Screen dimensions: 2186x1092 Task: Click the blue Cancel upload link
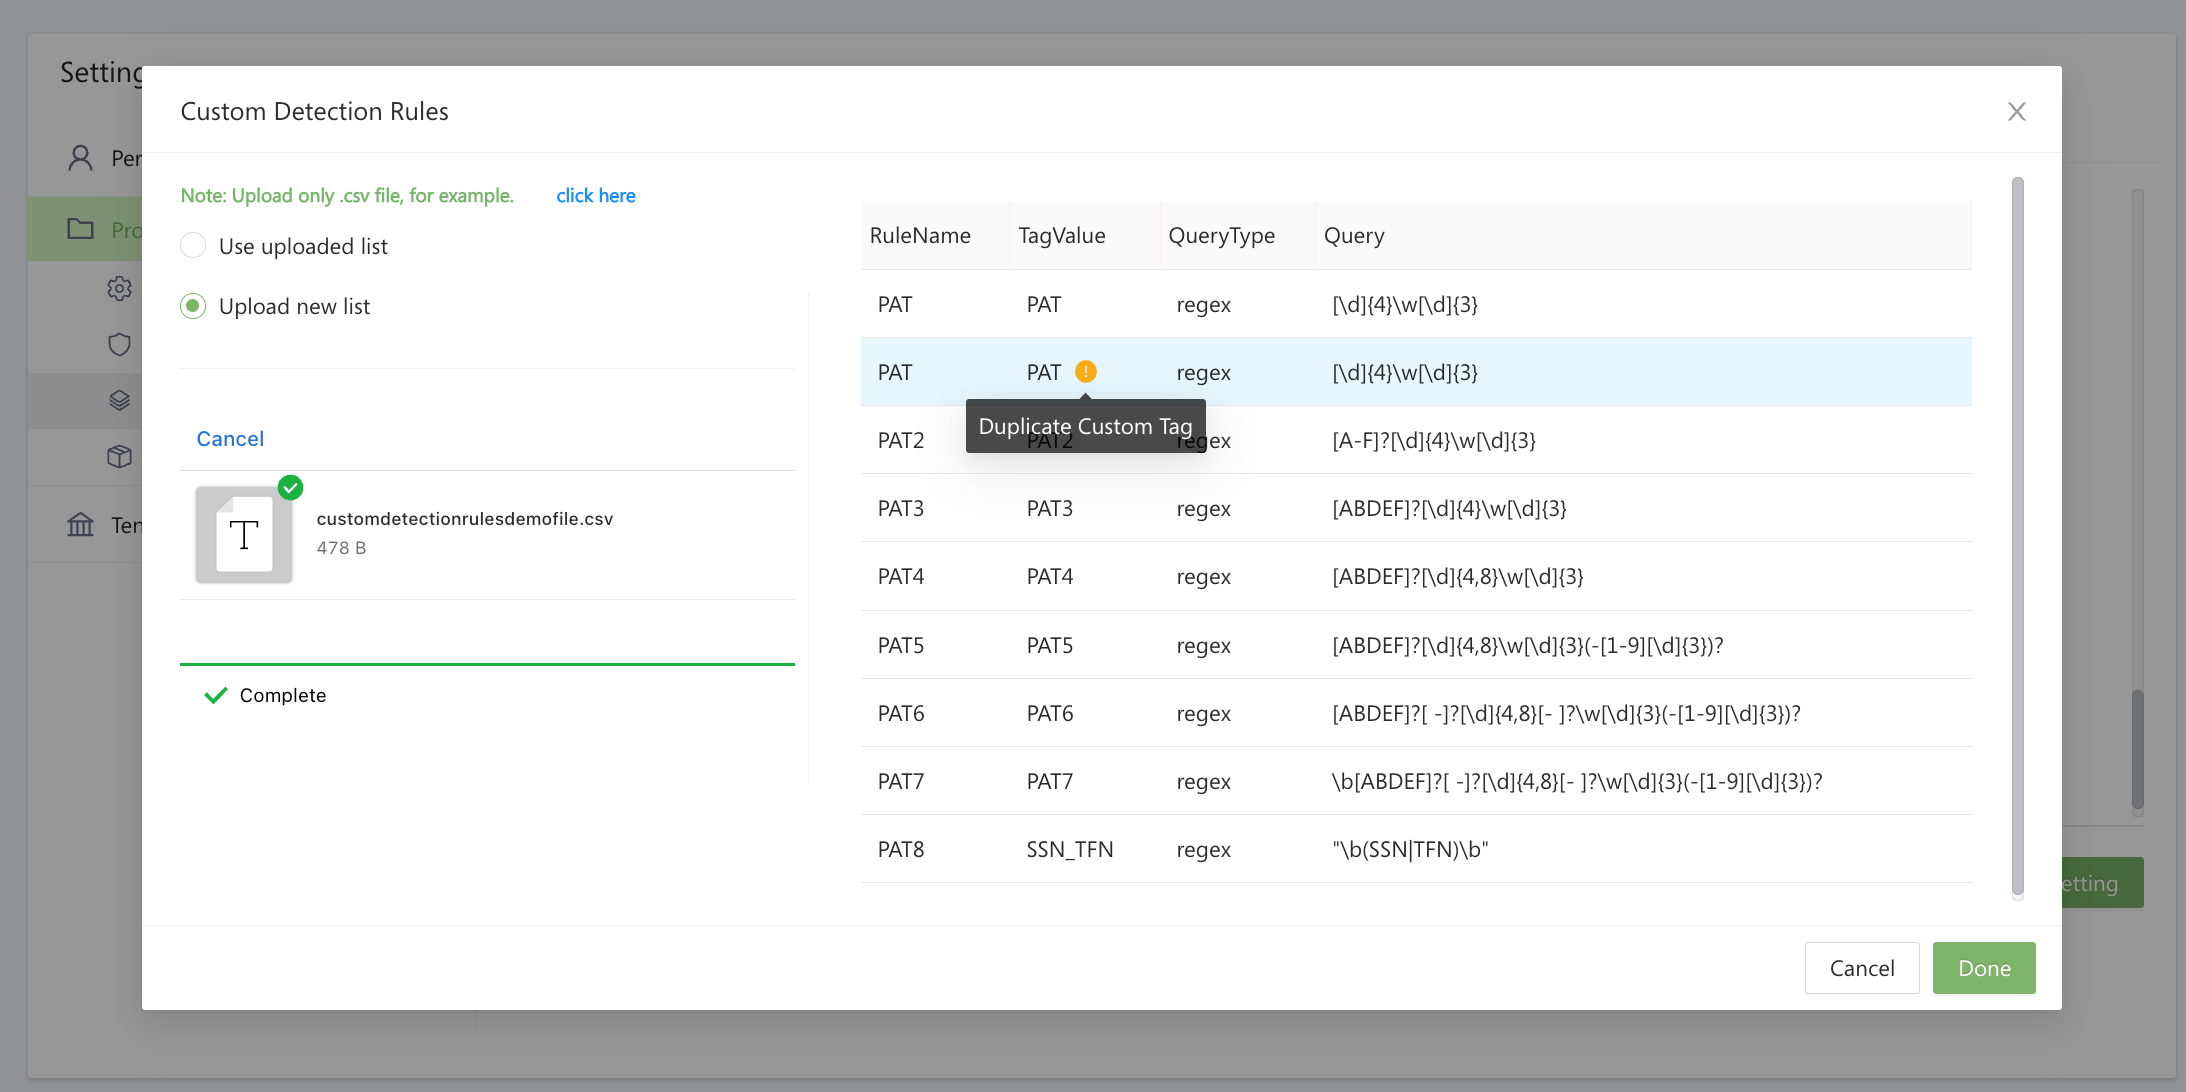point(230,439)
